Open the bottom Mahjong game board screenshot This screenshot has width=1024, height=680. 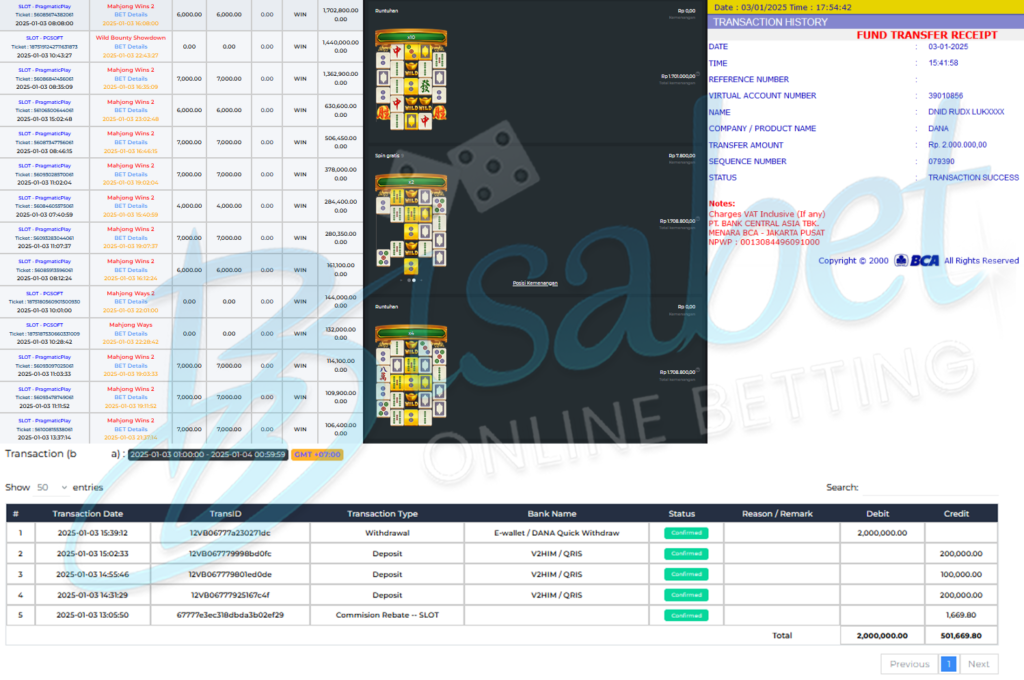(411, 376)
